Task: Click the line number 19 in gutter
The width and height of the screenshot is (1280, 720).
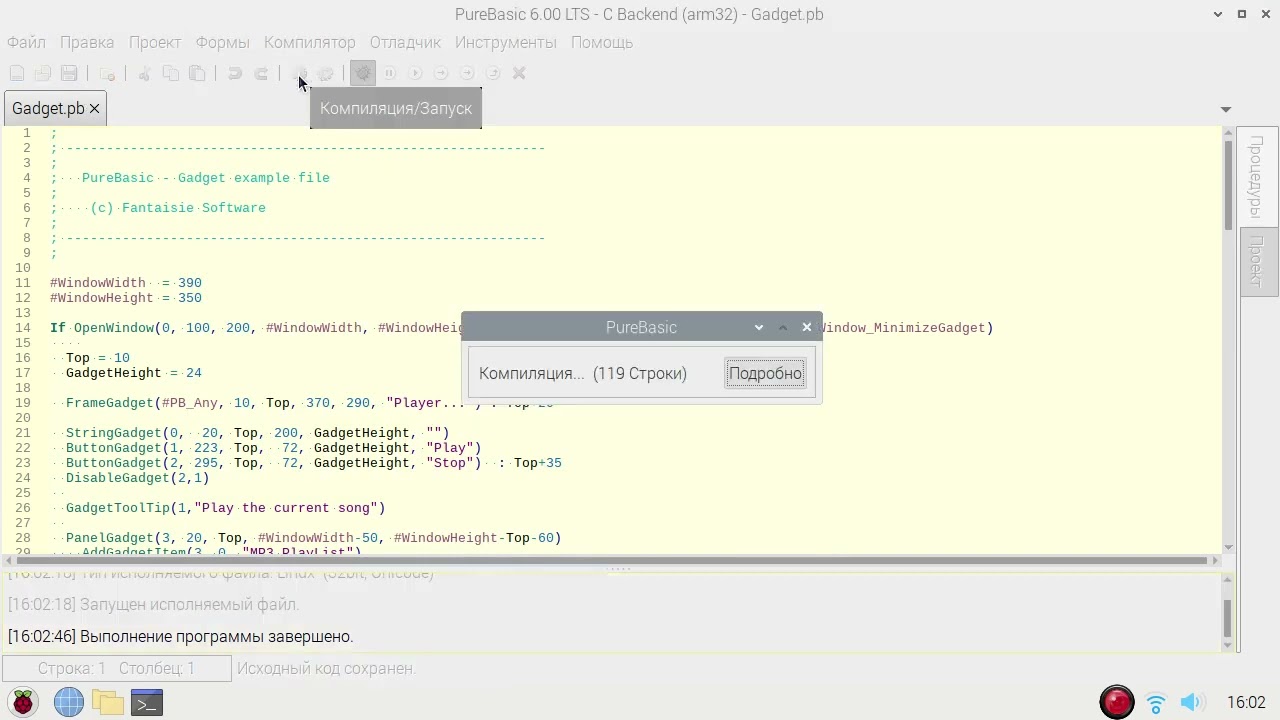Action: tap(23, 403)
